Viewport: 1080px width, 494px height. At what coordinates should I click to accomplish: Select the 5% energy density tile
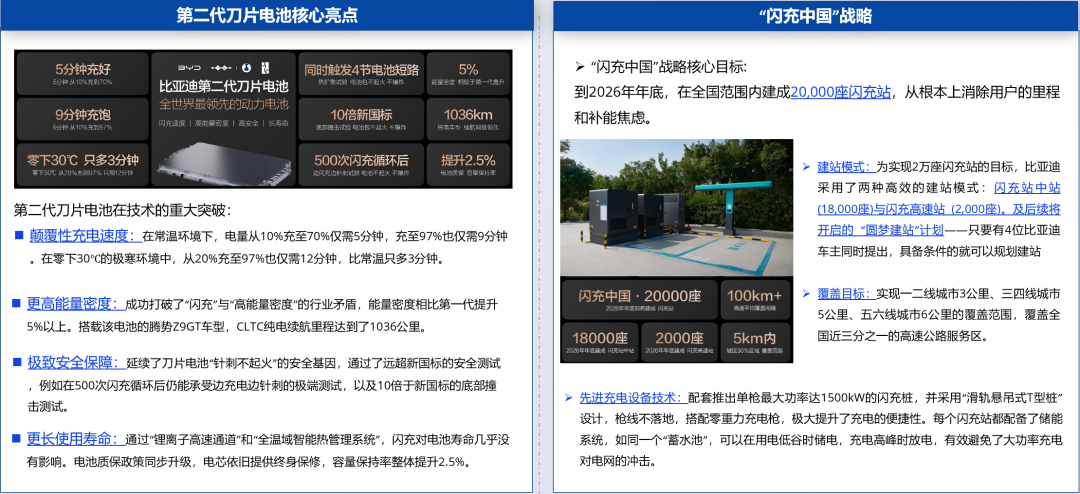click(468, 73)
